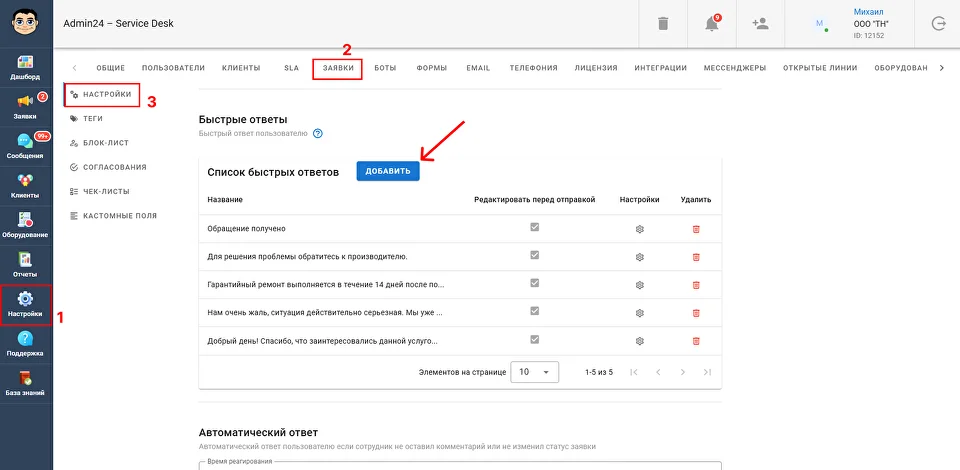Click the logout icon in header

click(938, 24)
